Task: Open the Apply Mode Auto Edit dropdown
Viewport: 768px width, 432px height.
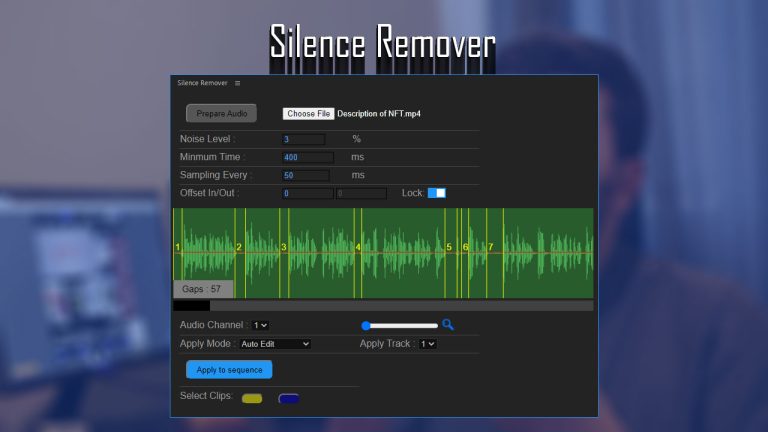Action: 275,344
